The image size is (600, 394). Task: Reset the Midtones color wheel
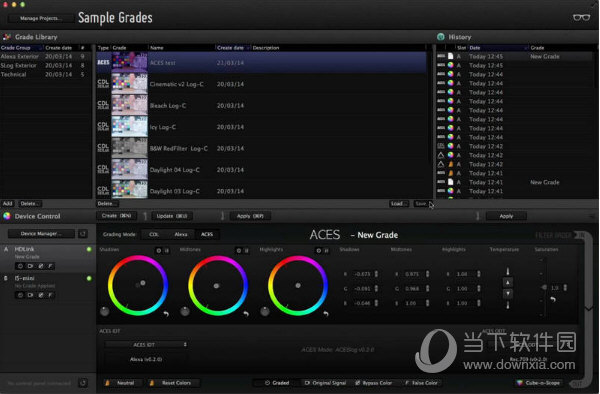coord(246,314)
